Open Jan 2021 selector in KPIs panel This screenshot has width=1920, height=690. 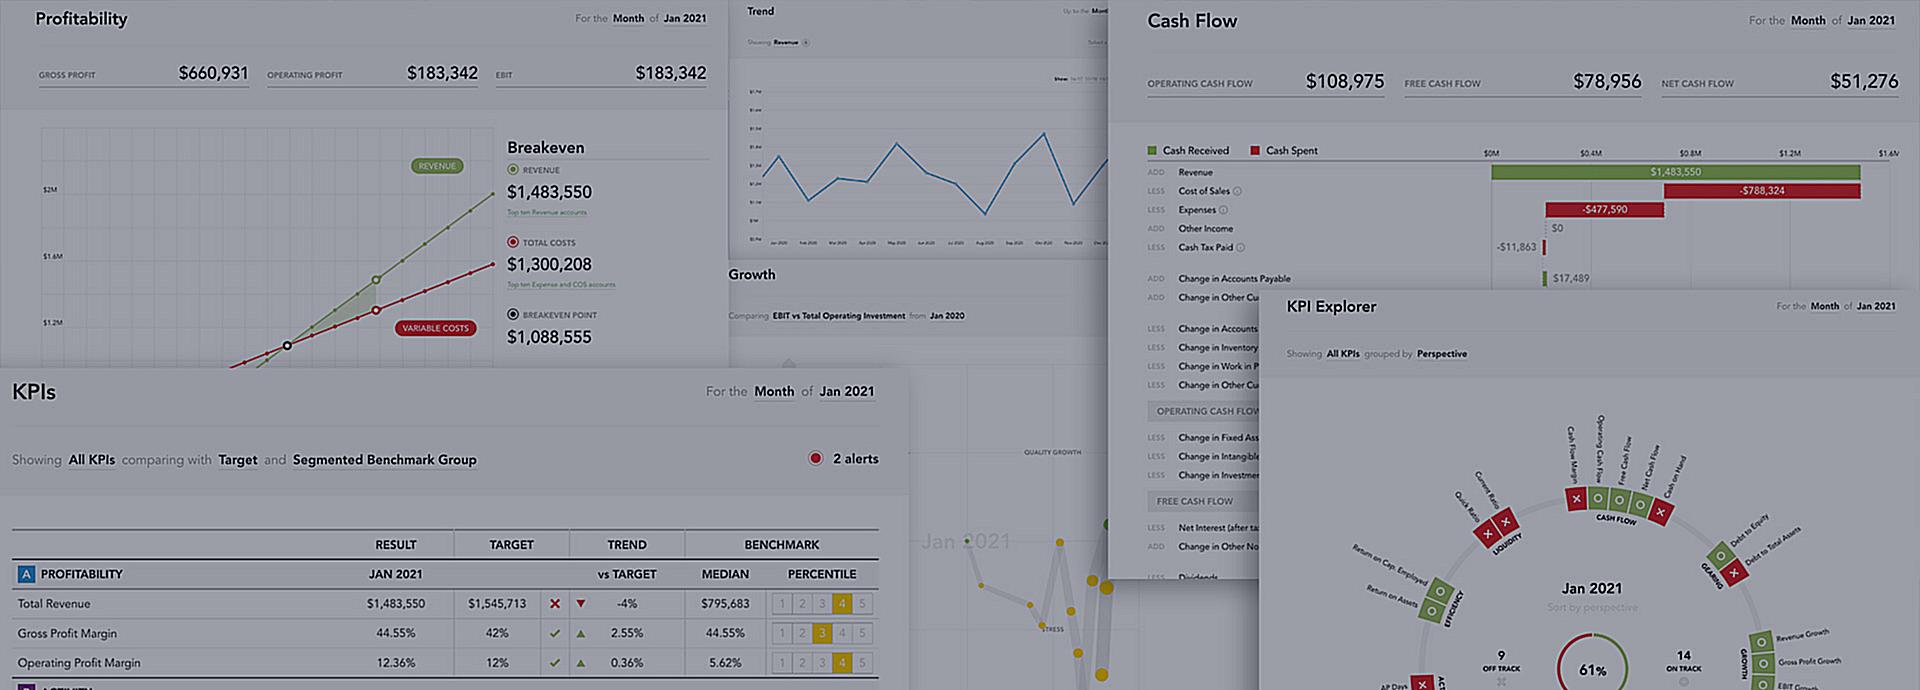point(847,391)
